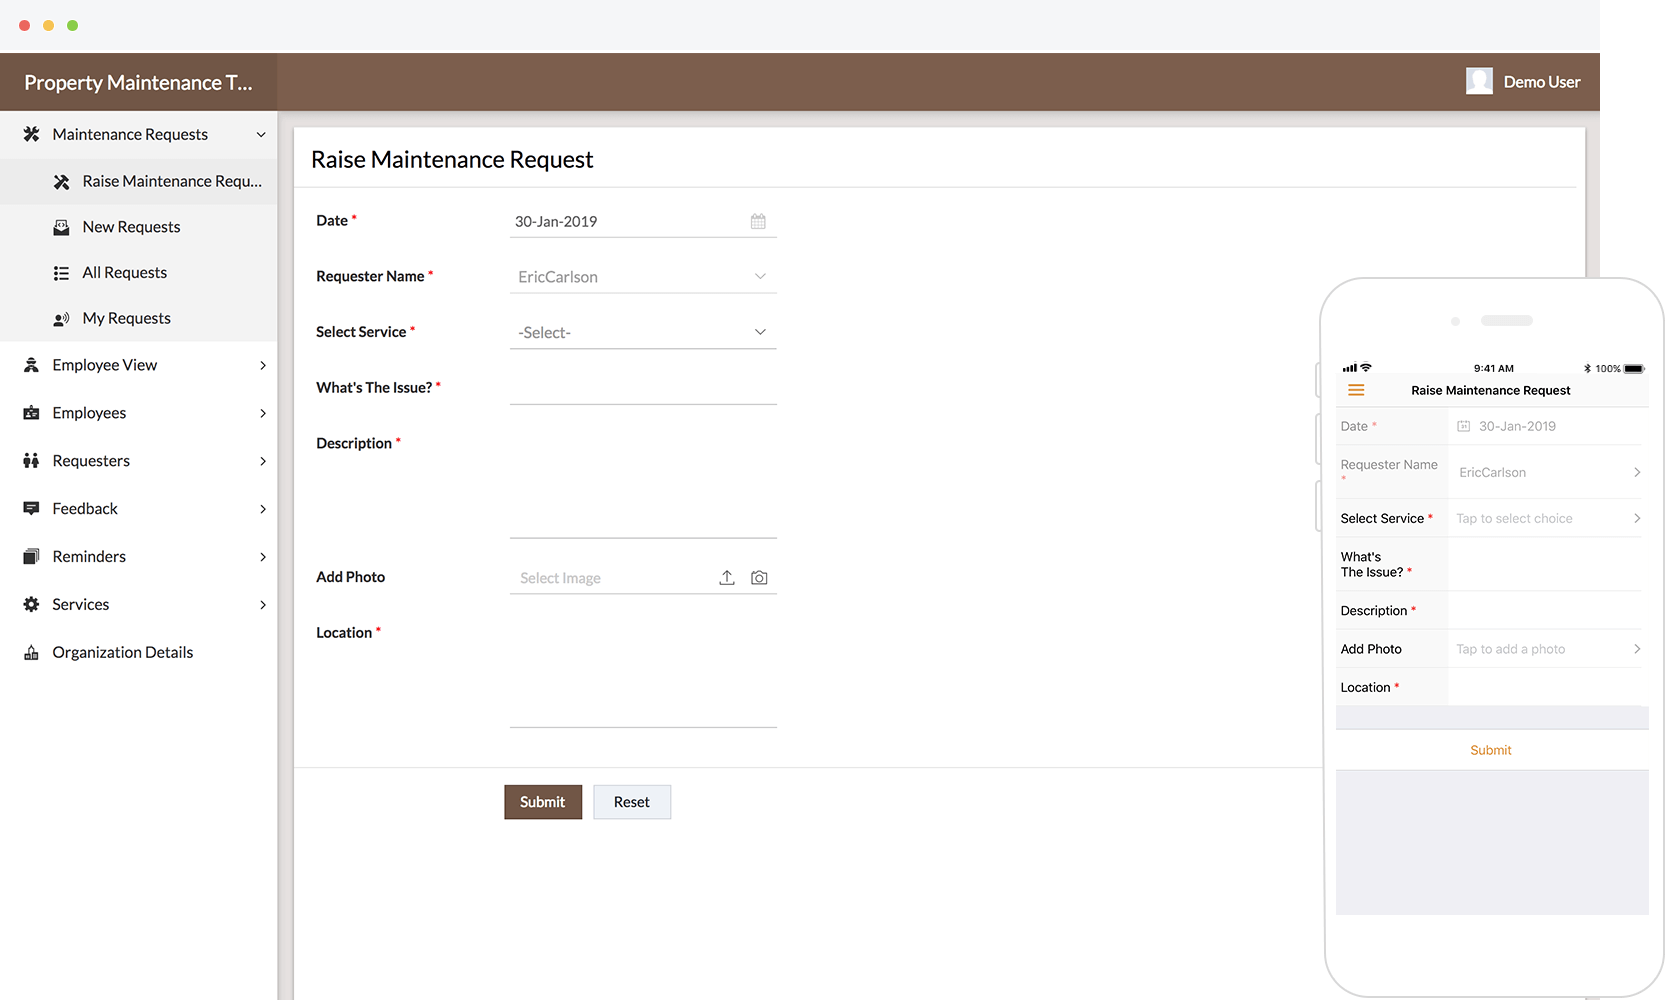
Task: Tap mobile Description field
Action: 1545,610
